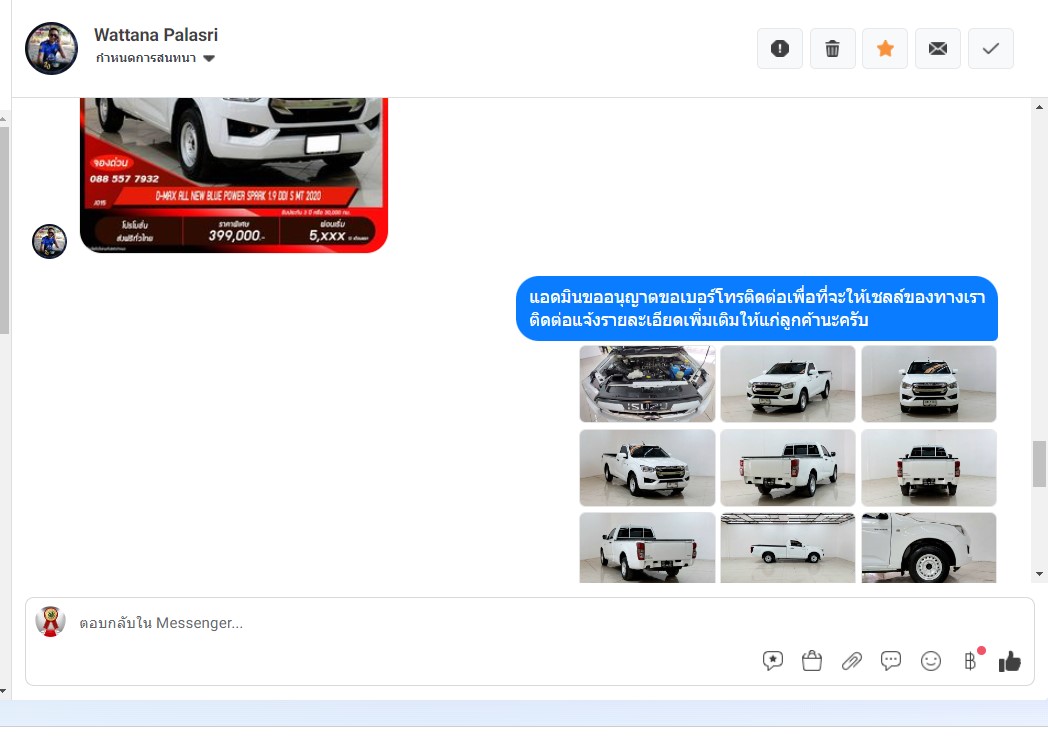Delete conversation using the trash icon

tap(832, 49)
